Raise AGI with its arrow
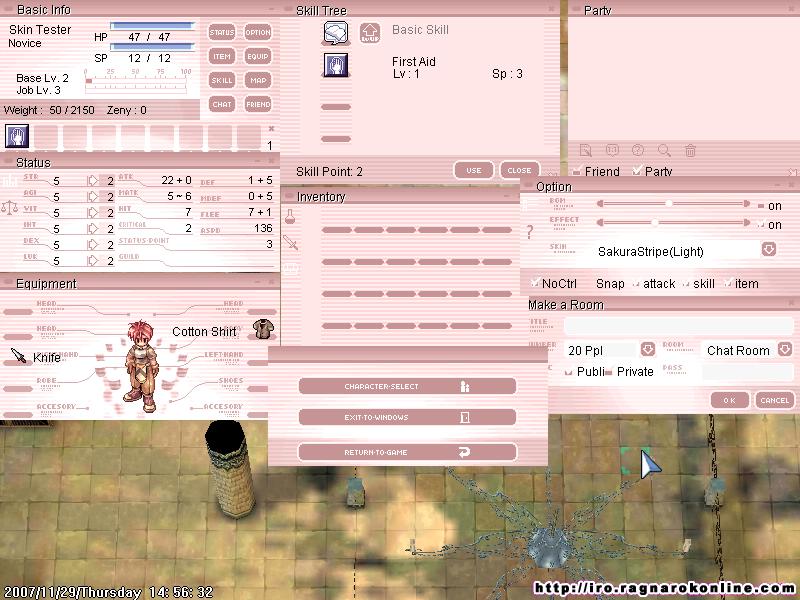 click(x=92, y=196)
